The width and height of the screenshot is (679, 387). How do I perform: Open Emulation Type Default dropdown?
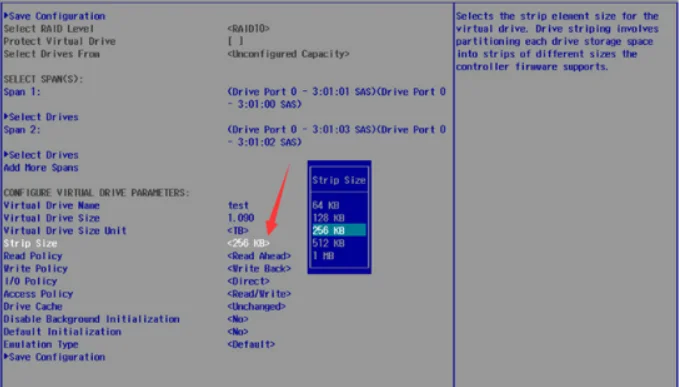click(251, 345)
